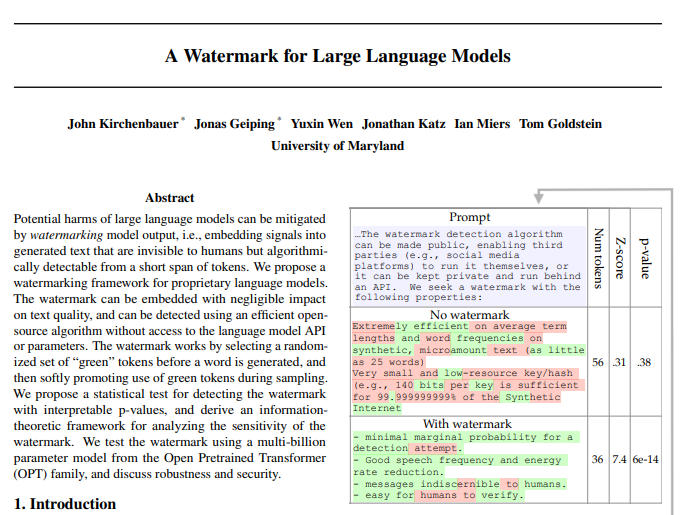The height and width of the screenshot is (515, 680).
Task: Click the text "Extremely efficient on average term"
Action: tap(459, 326)
